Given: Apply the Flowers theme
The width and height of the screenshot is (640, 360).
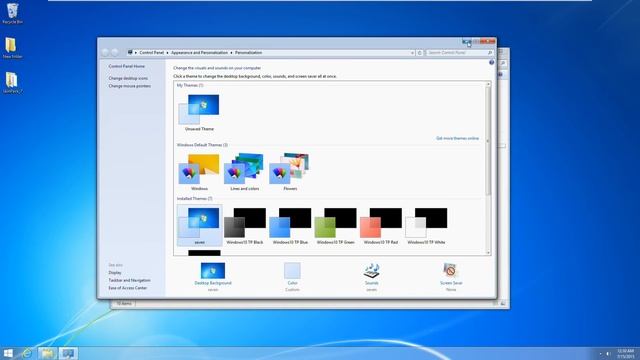Looking at the screenshot, I should [x=290, y=169].
